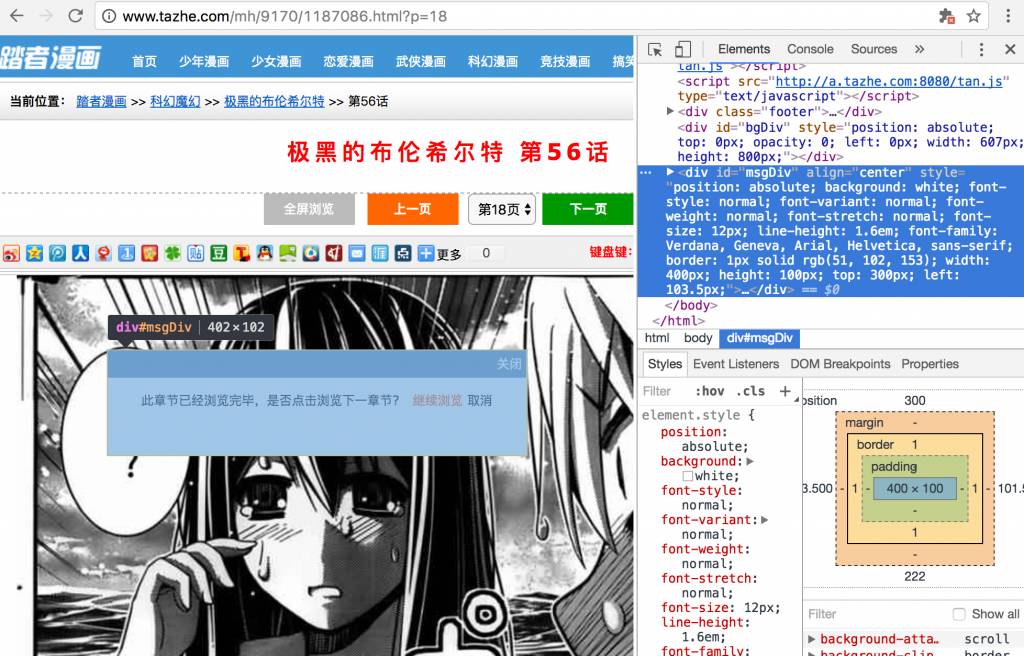Click the browser back arrow
Image resolution: width=1024 pixels, height=656 pixels.
(17, 16)
